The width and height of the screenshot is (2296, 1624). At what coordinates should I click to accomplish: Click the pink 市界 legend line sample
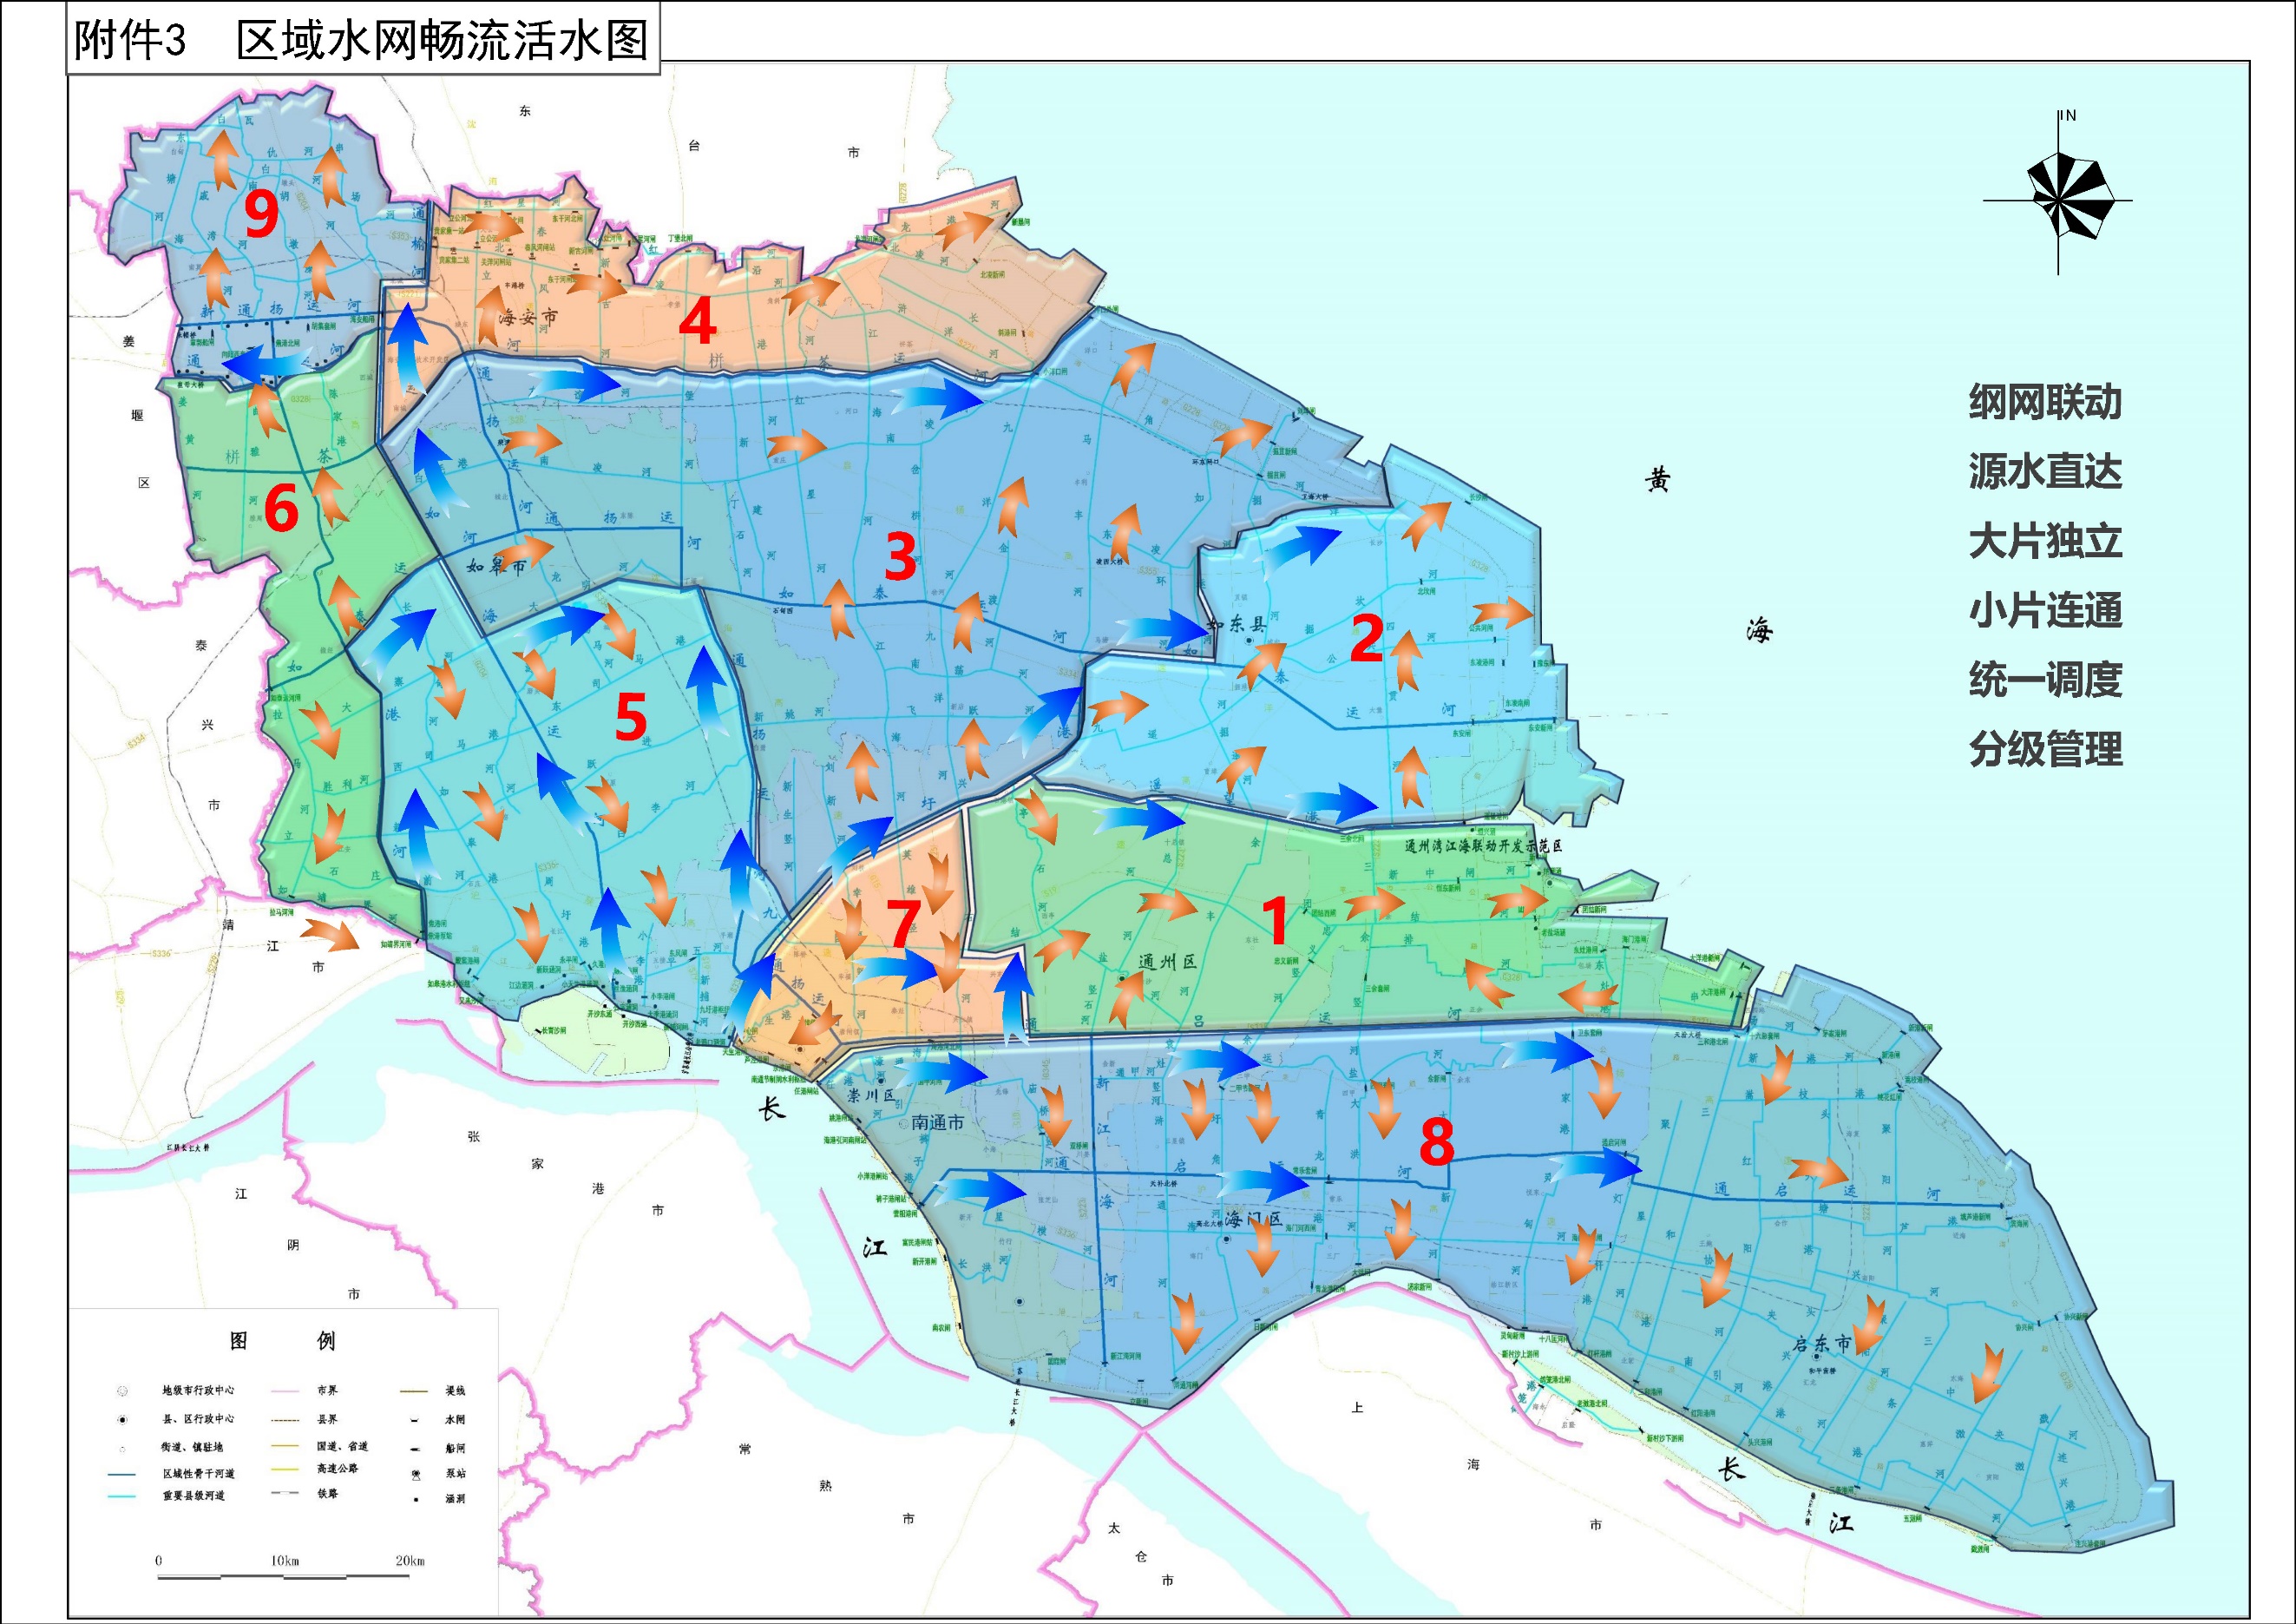click(x=285, y=1391)
